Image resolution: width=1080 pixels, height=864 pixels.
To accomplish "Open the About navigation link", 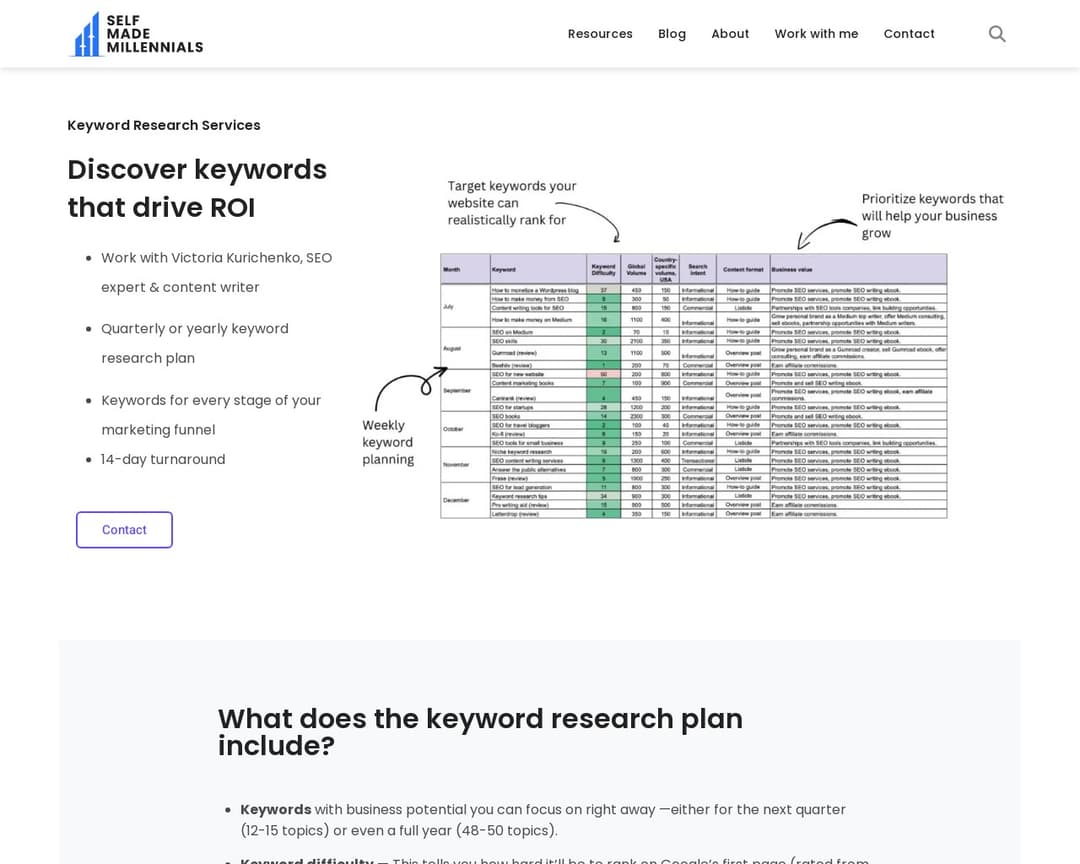I will coord(730,34).
